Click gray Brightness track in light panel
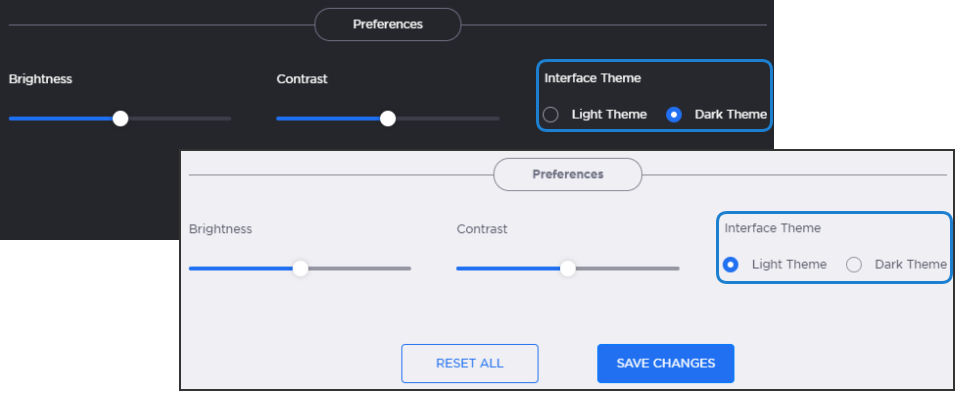Image resolution: width=974 pixels, height=410 pixels. coord(360,268)
